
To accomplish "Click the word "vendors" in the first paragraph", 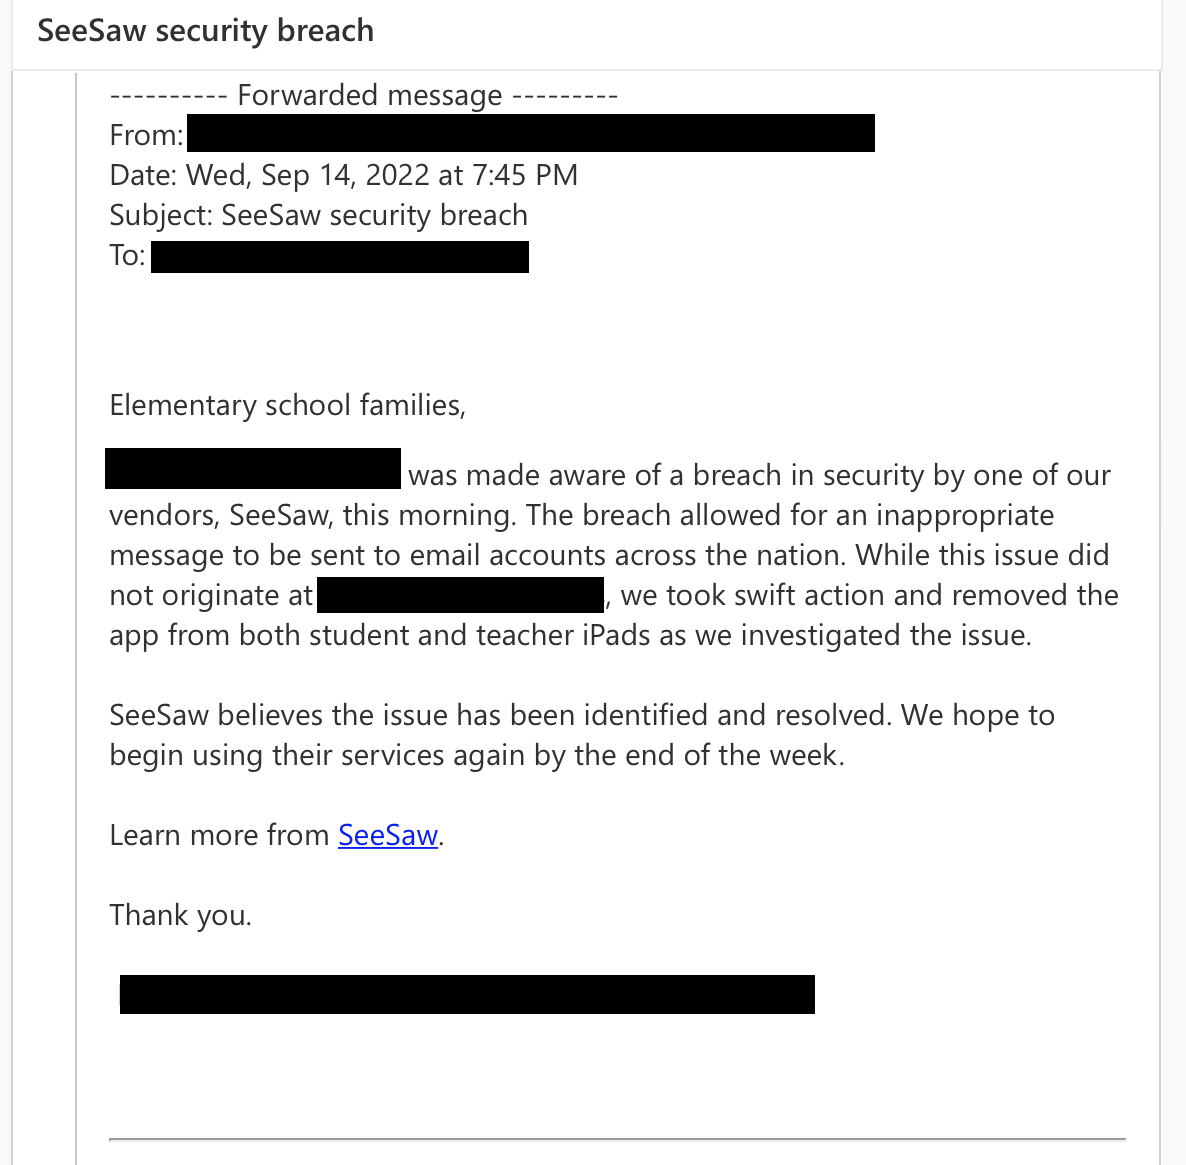I will pos(162,515).
